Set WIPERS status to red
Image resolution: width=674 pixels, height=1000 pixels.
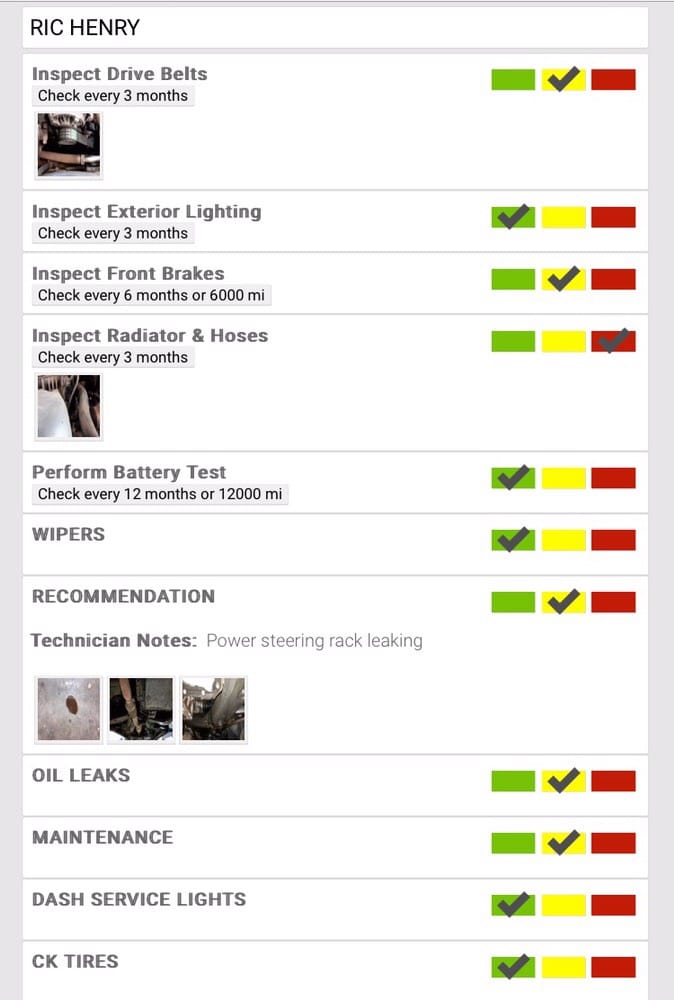coord(613,540)
